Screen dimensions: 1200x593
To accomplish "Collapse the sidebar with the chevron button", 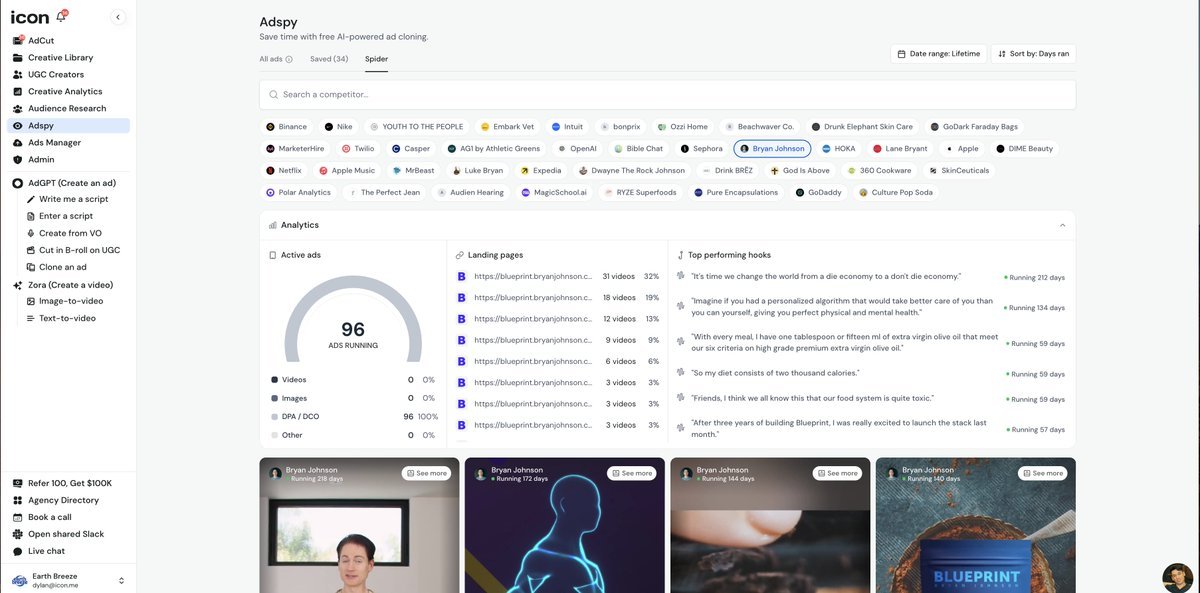I will click(x=118, y=17).
